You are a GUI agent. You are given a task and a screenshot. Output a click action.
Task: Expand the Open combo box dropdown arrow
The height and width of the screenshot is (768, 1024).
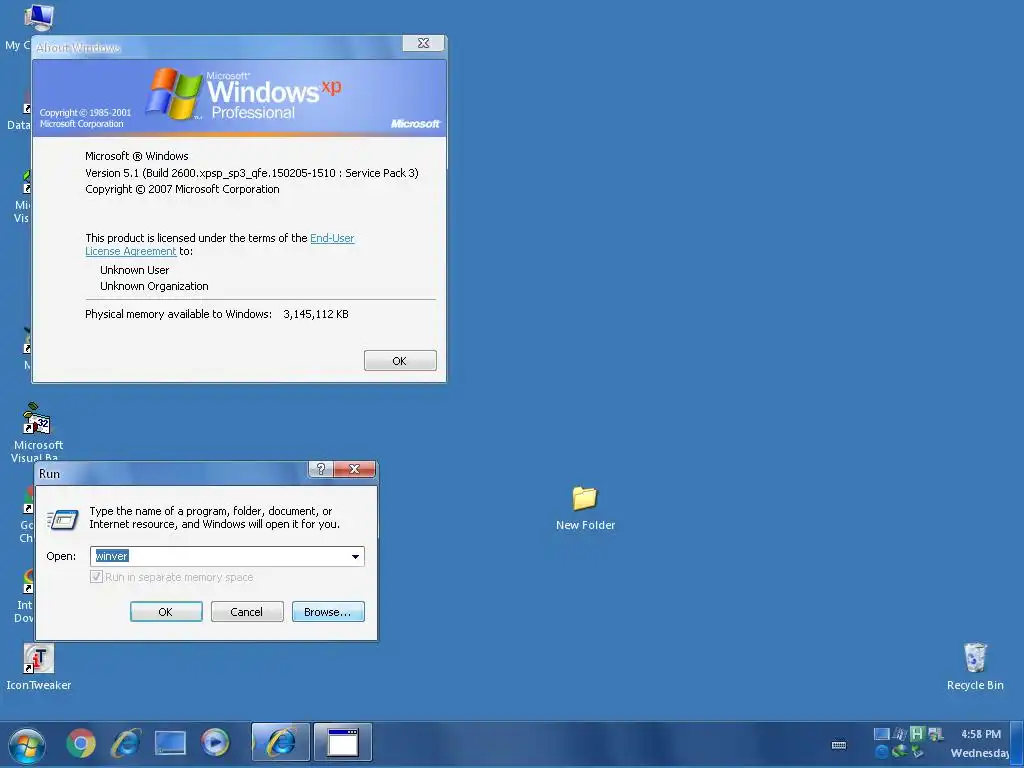(355, 556)
